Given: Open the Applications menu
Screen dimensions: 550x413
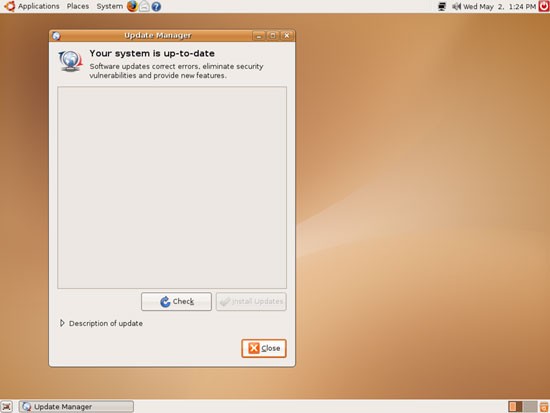Looking at the screenshot, I should click(39, 6).
